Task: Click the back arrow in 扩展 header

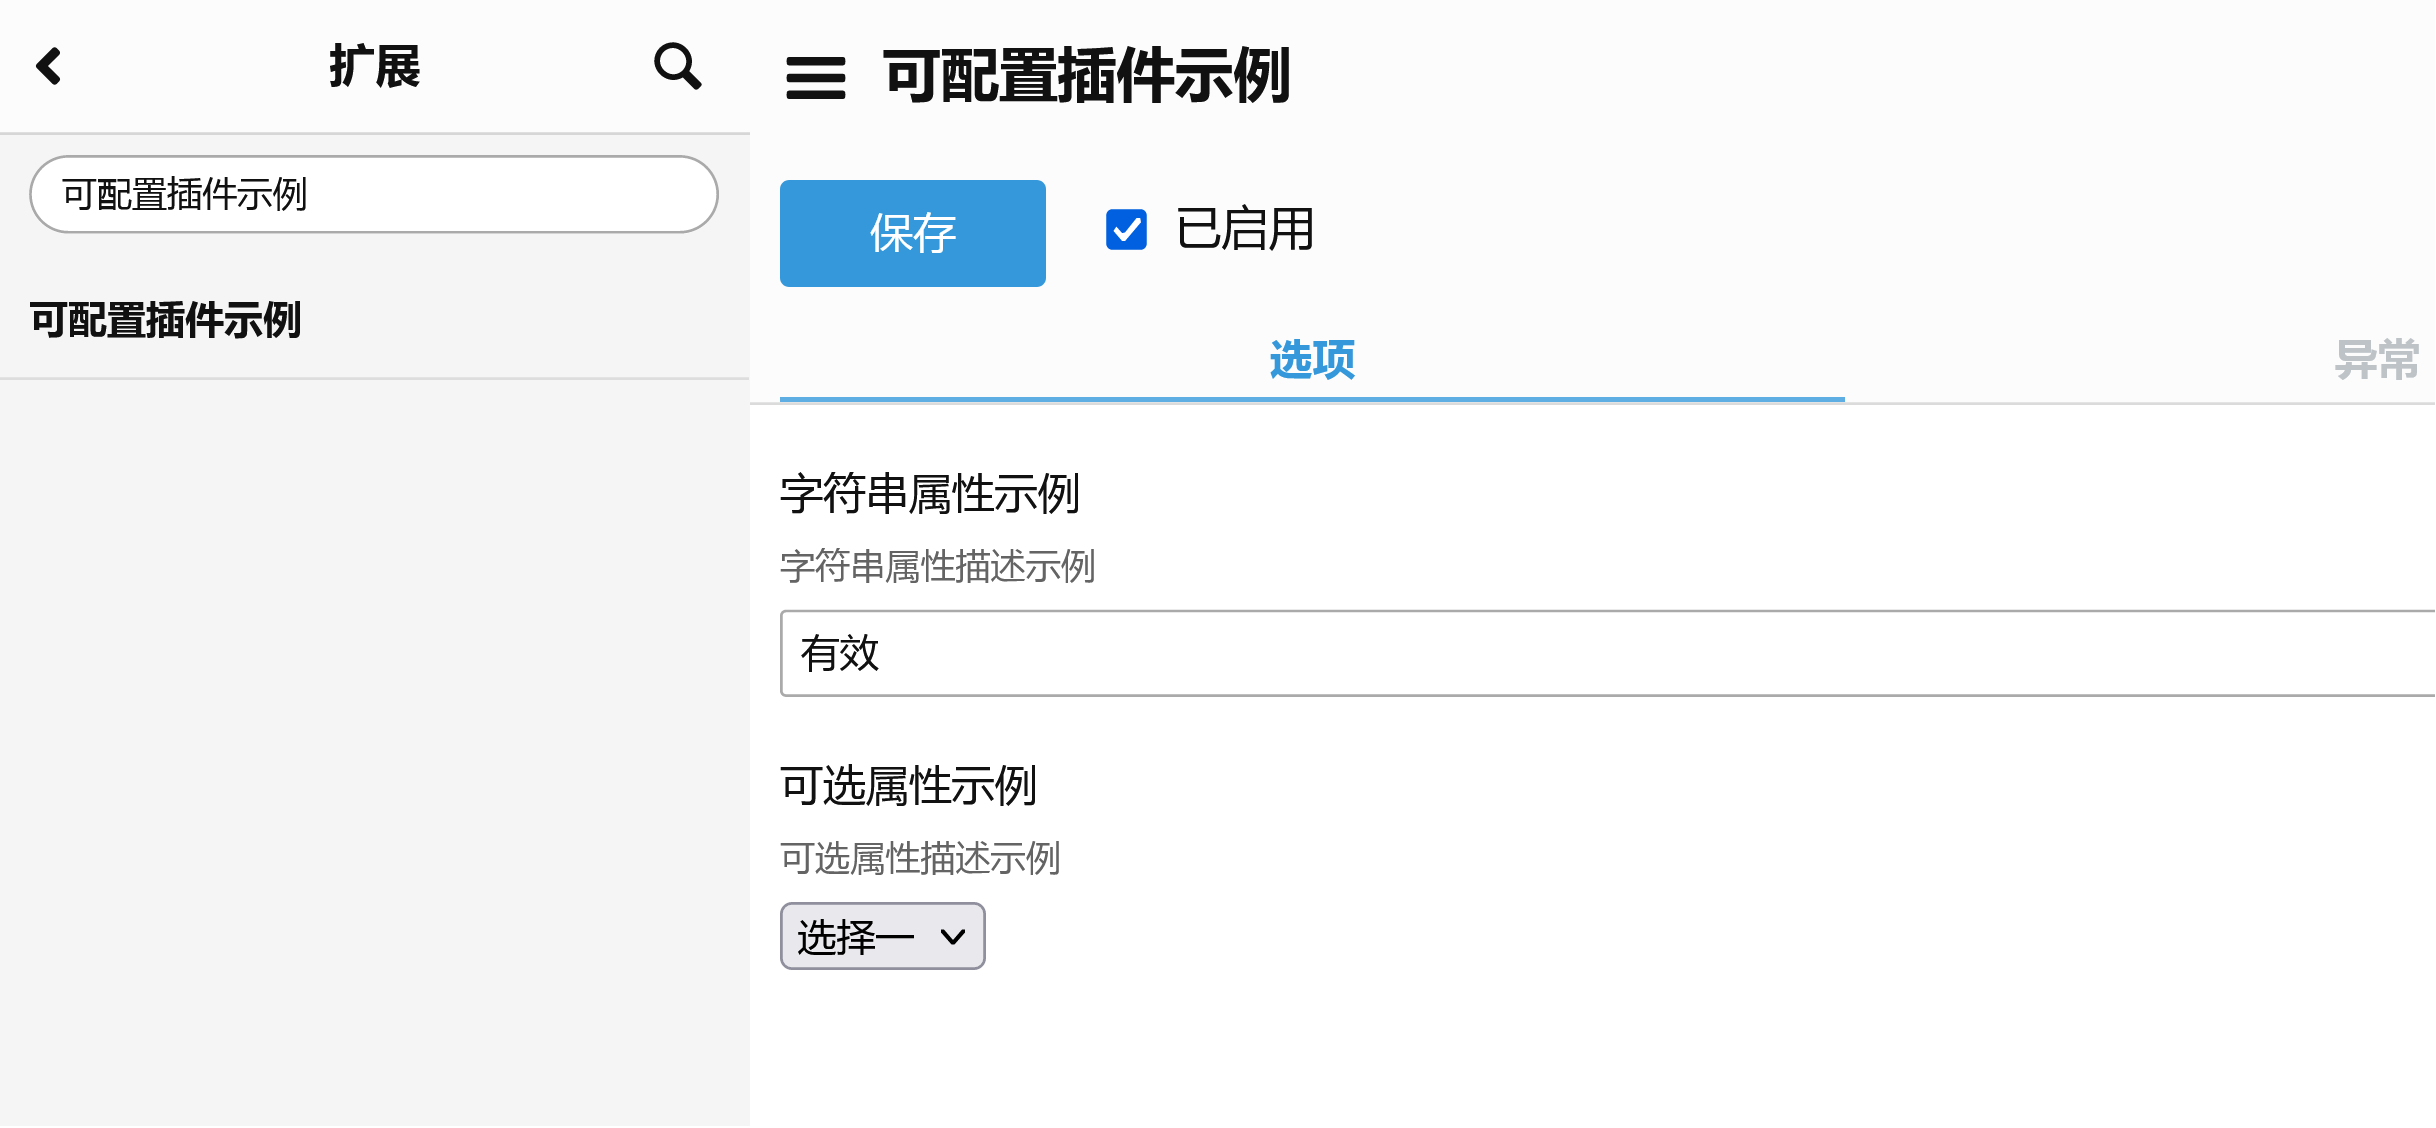Action: 49,67
